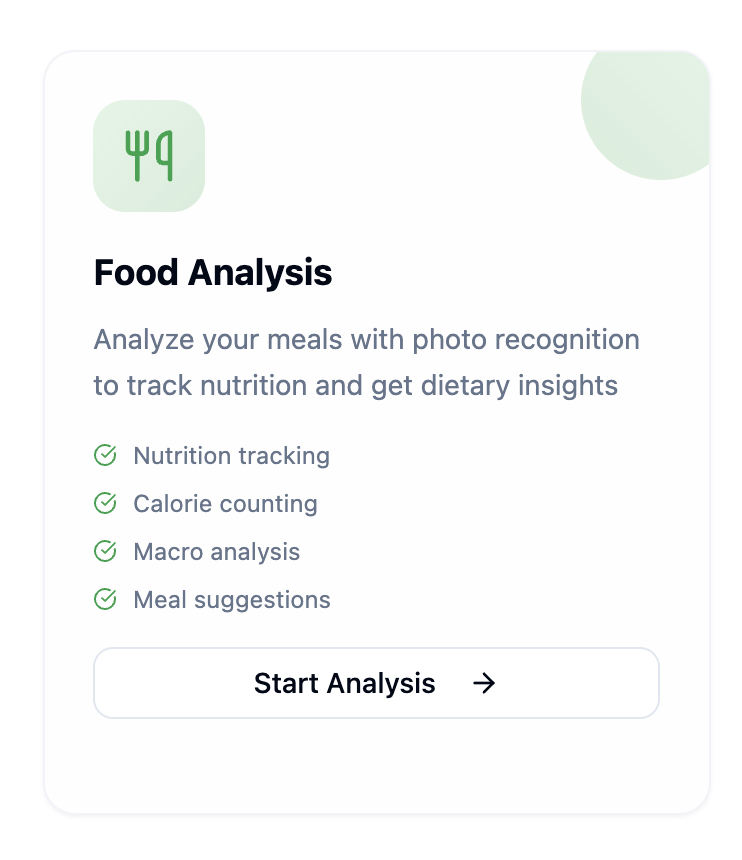Click the "to track nutrition and get dietary insights" line
This screenshot has width=742, height=860.
pyautogui.click(x=355, y=386)
